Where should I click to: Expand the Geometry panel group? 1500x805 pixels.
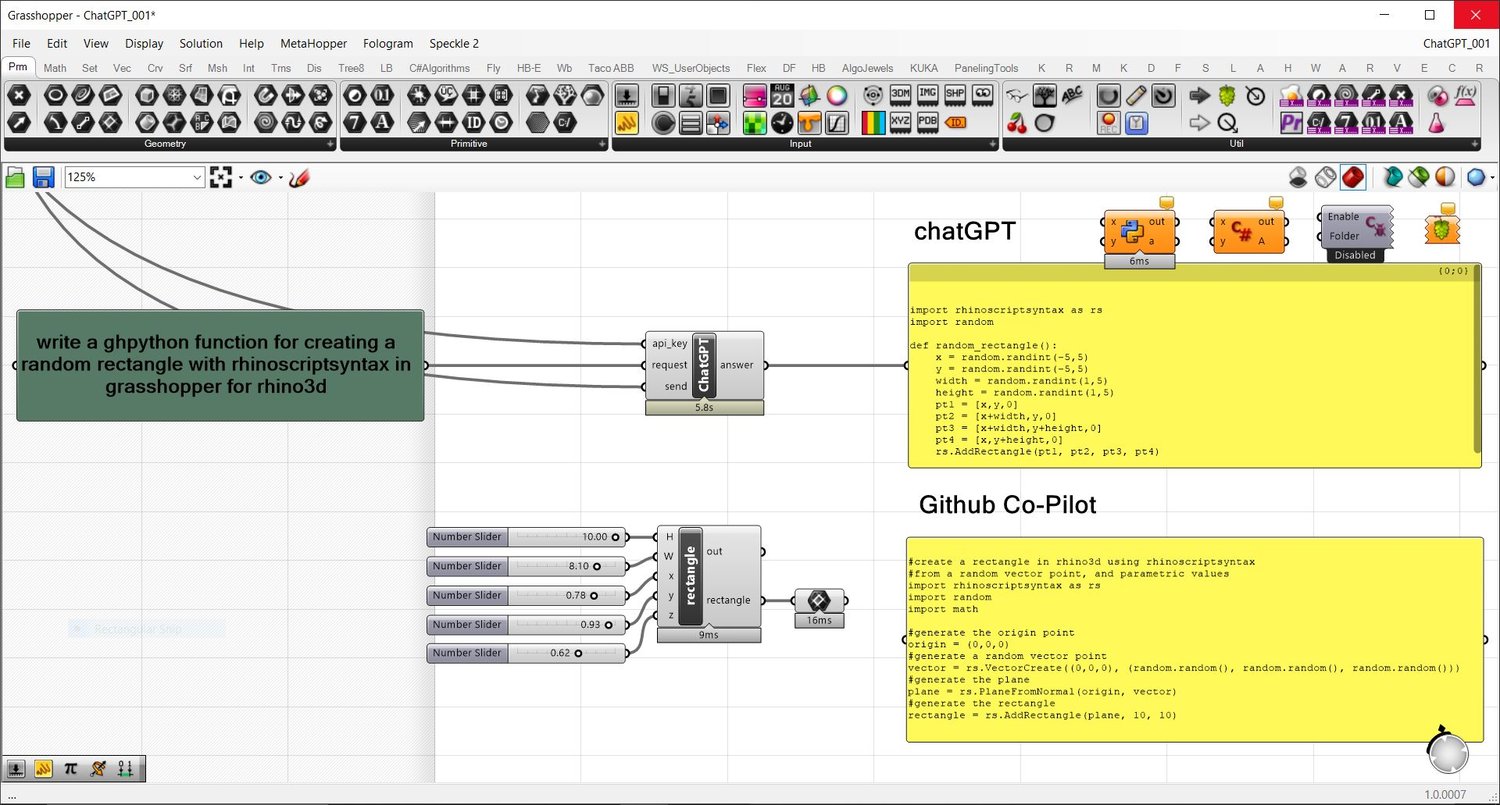330,144
